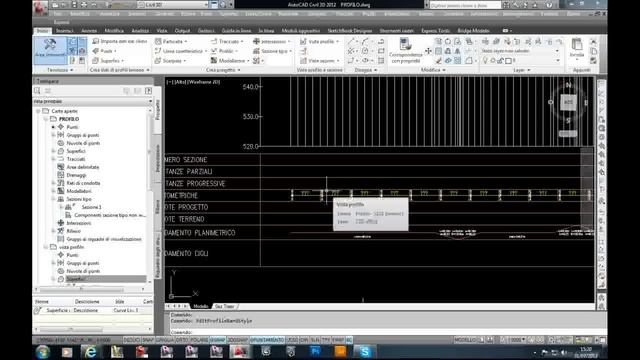640x360 pixels.
Task: Click the Windows Start button
Action: (42, 351)
